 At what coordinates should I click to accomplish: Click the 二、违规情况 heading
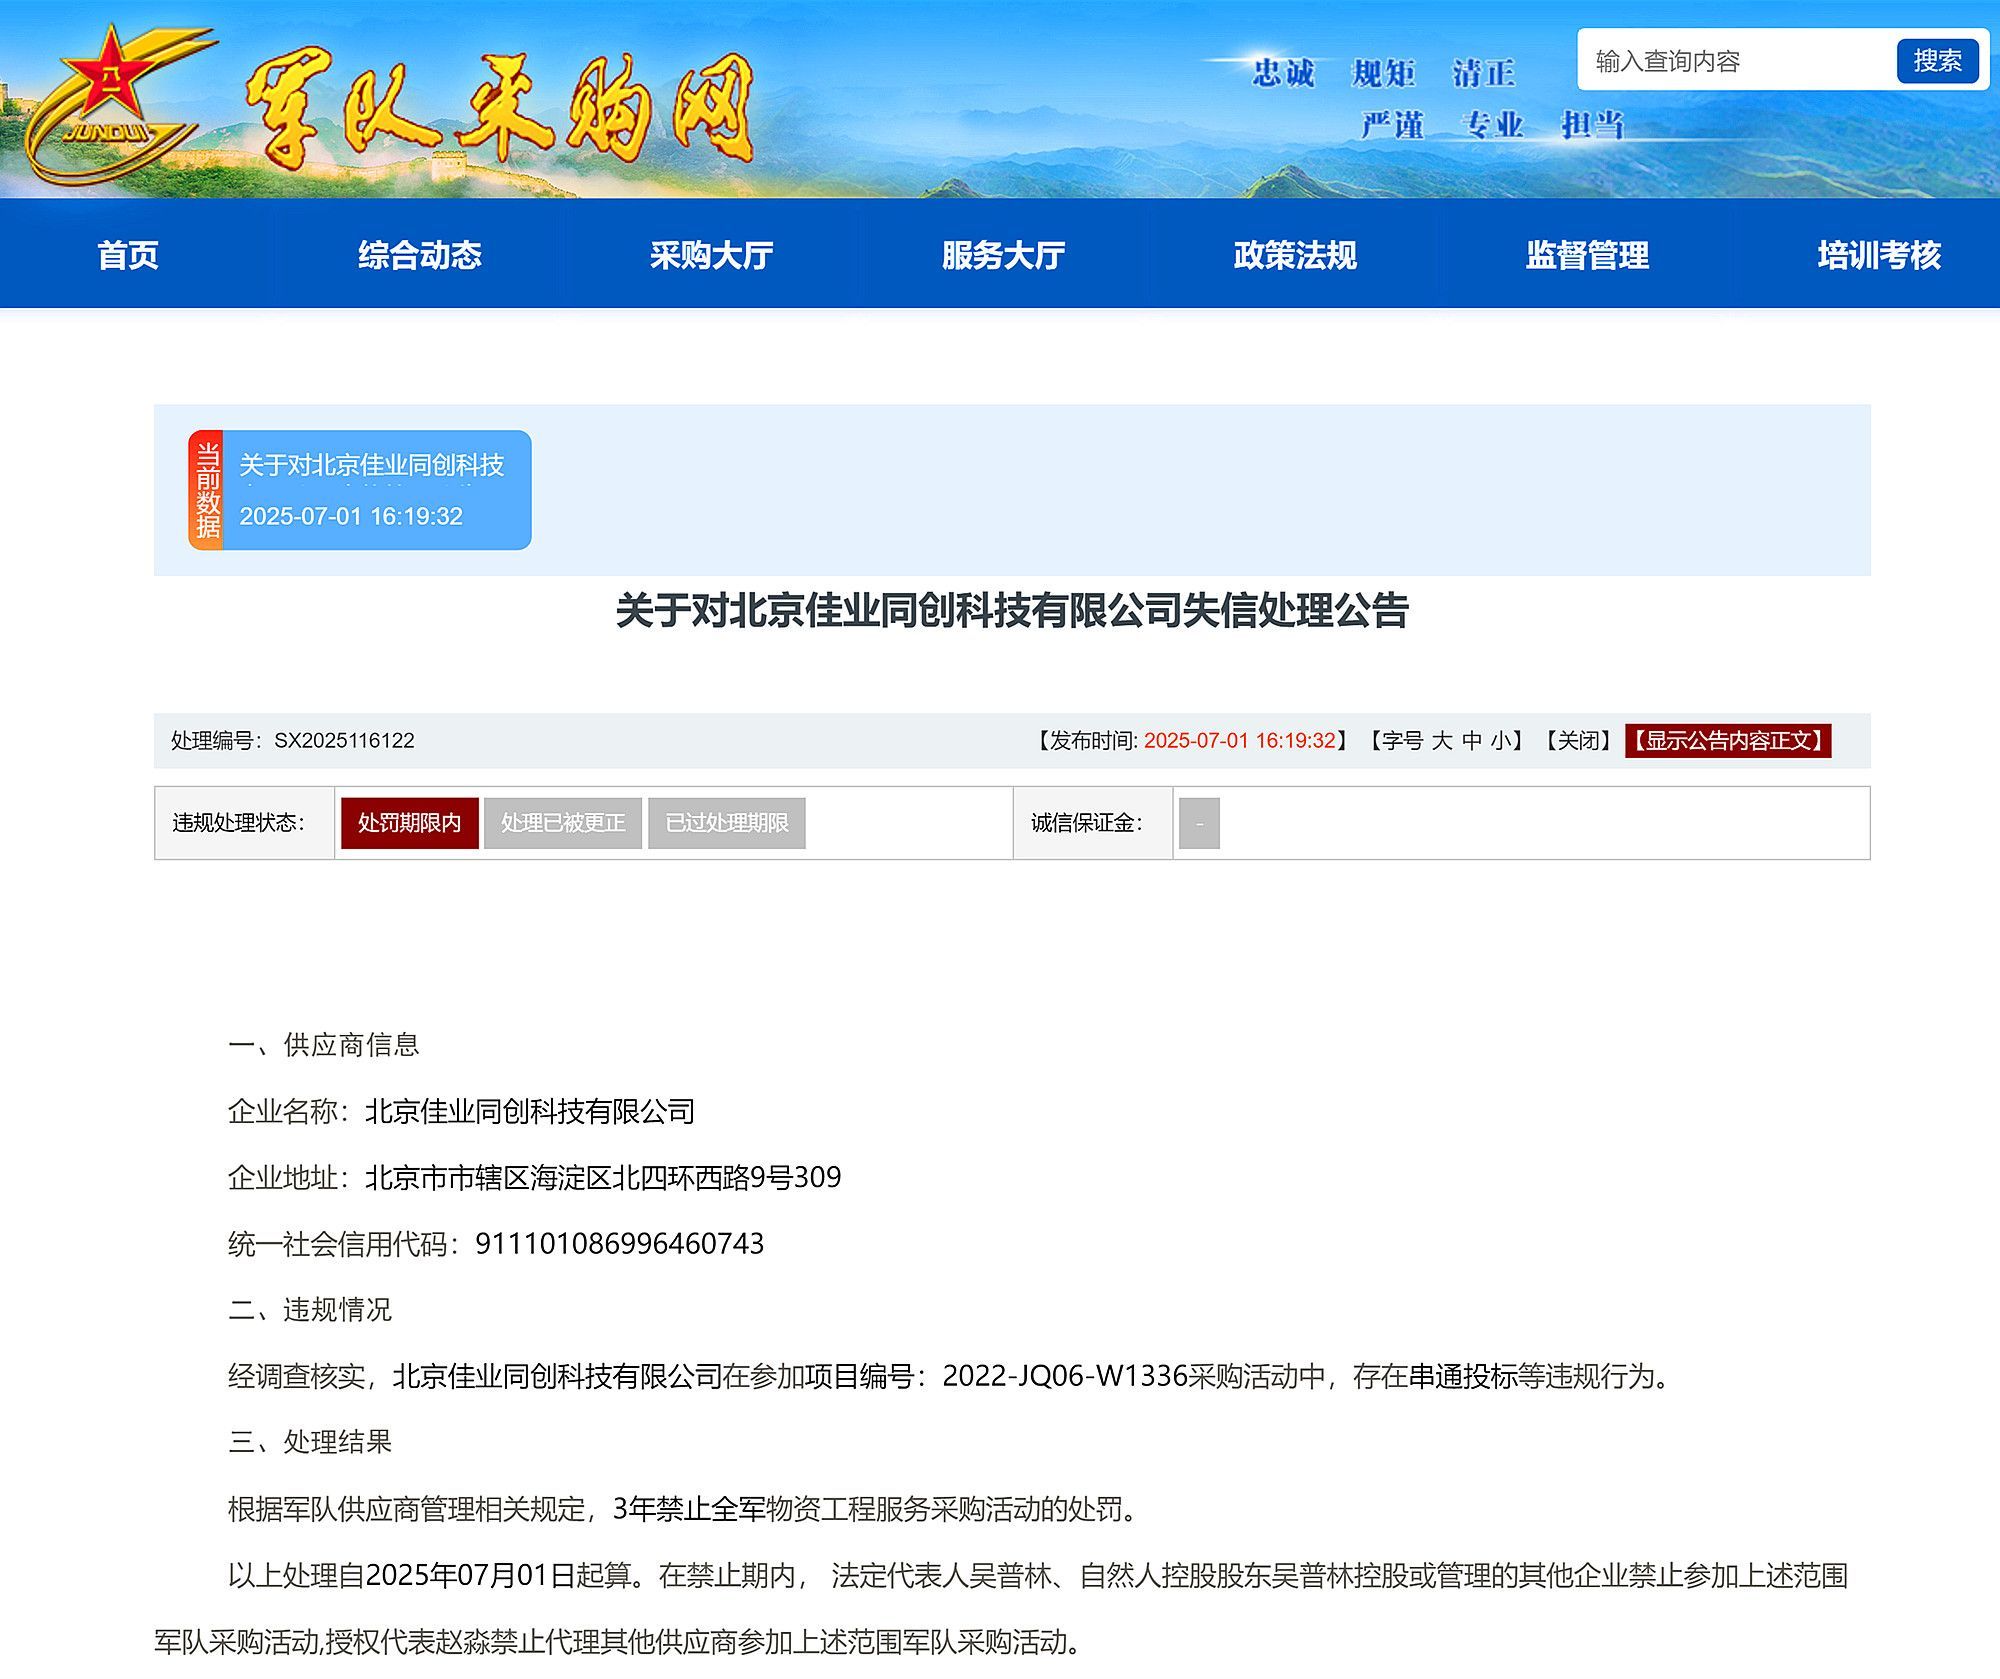point(310,1309)
